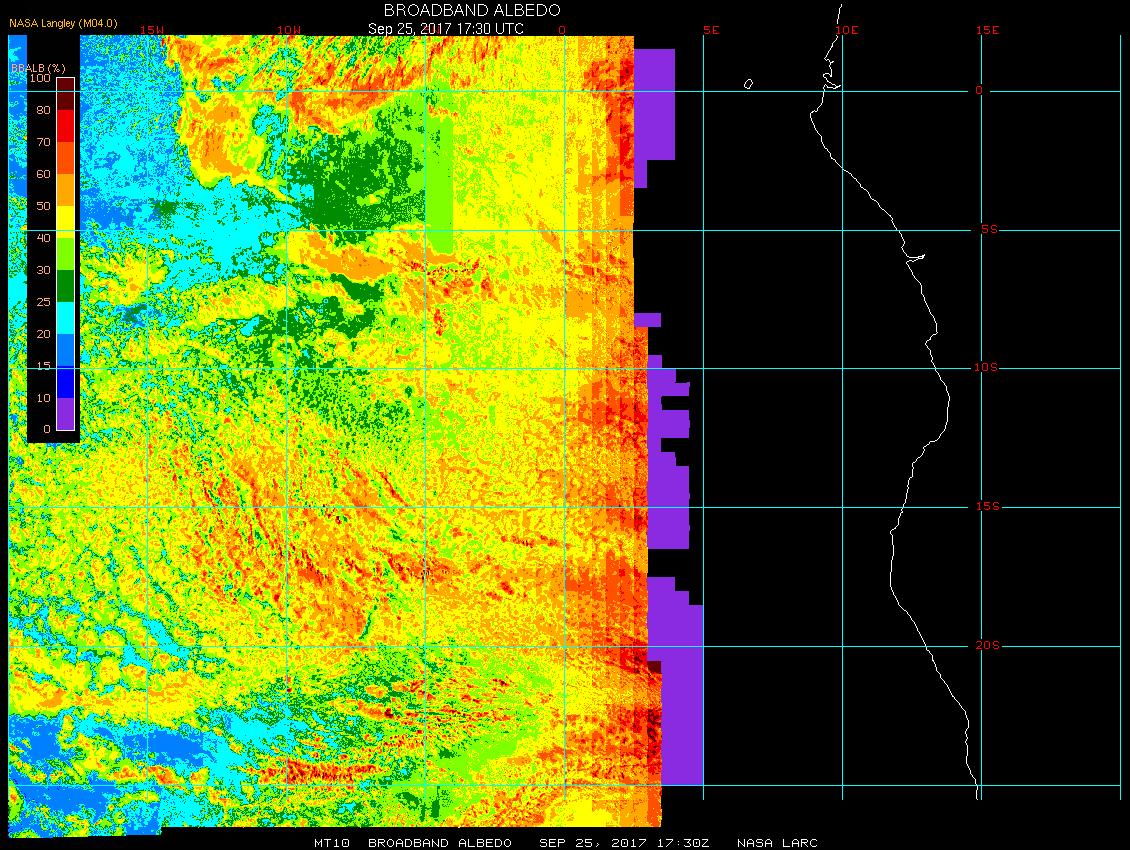Viewport: 1130px width, 850px height.
Task: Click the 10W longitude label
Action: tap(289, 30)
